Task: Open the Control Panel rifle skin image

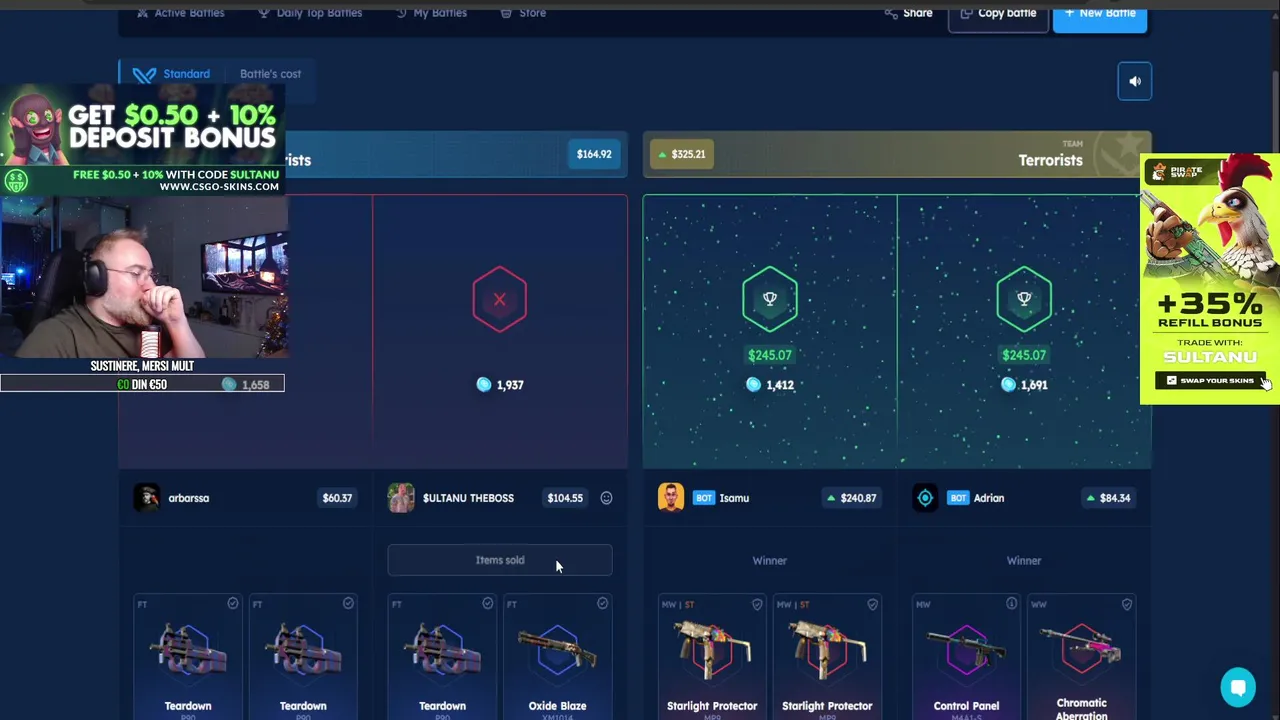Action: 966,651
